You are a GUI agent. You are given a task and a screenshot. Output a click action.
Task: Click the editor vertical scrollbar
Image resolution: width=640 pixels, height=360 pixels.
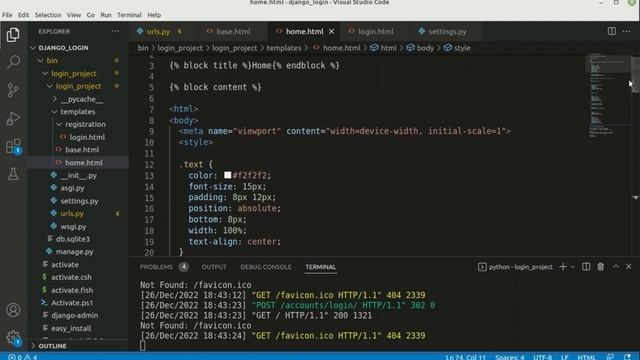point(636,75)
